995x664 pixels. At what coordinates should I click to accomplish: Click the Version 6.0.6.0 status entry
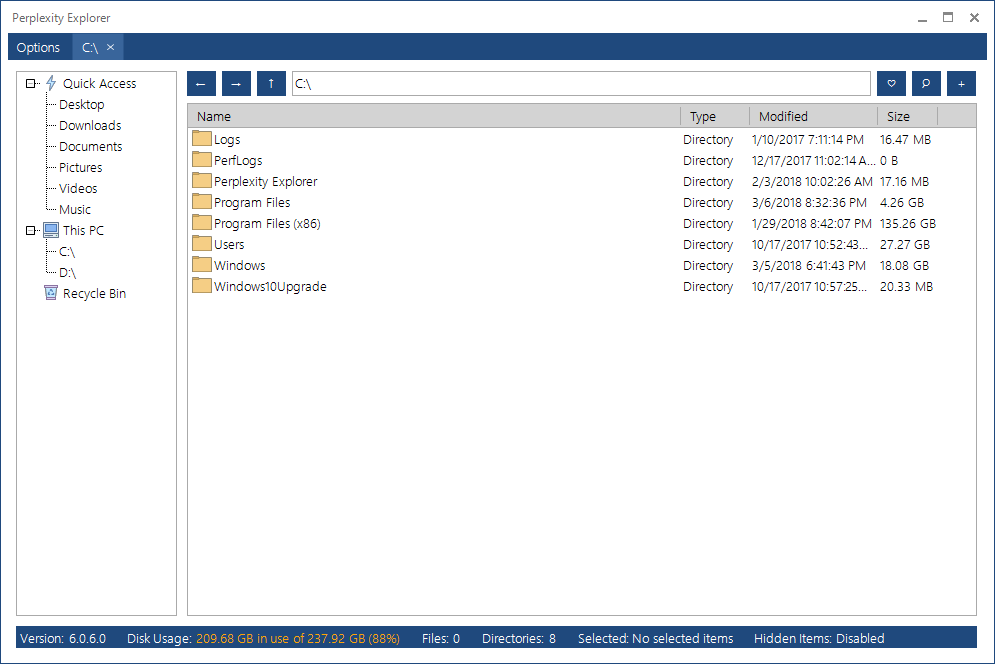[x=63, y=638]
